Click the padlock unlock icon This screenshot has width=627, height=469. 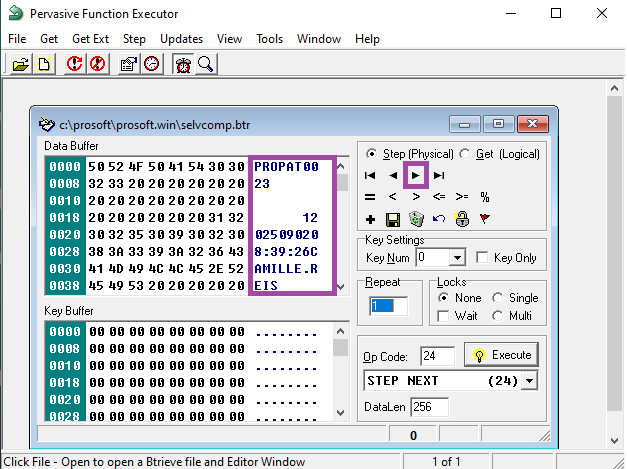462,219
